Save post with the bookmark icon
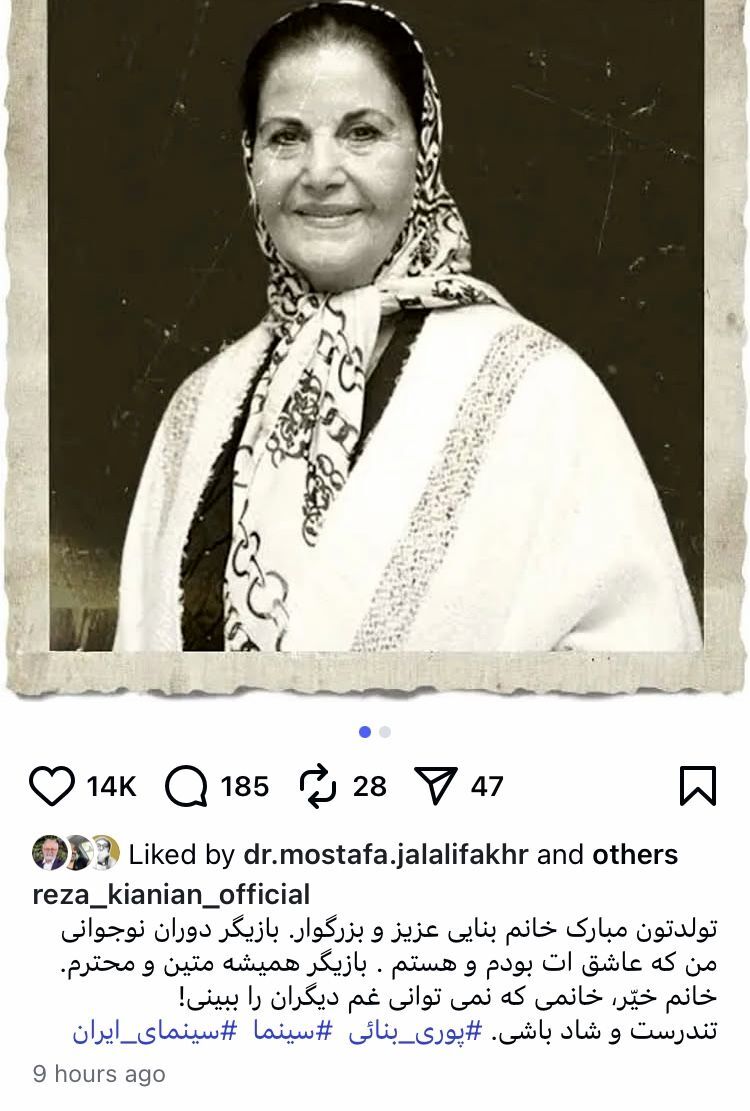The height and width of the screenshot is (1111, 750). pyautogui.click(x=698, y=786)
